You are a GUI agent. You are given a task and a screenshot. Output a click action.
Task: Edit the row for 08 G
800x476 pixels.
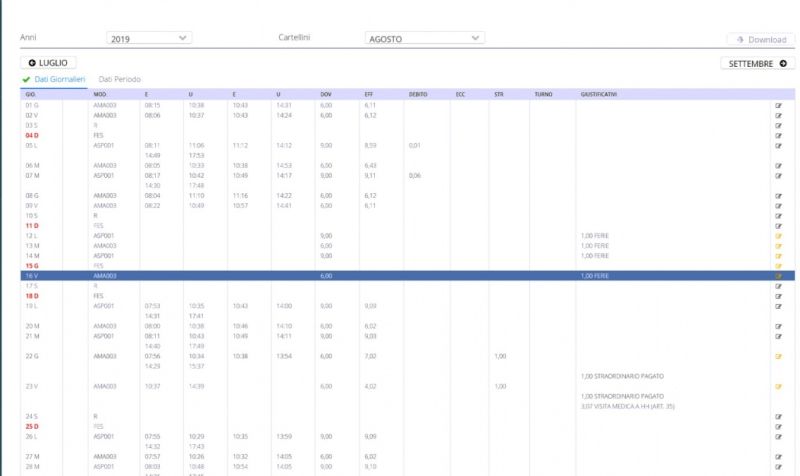pyautogui.click(x=778, y=196)
